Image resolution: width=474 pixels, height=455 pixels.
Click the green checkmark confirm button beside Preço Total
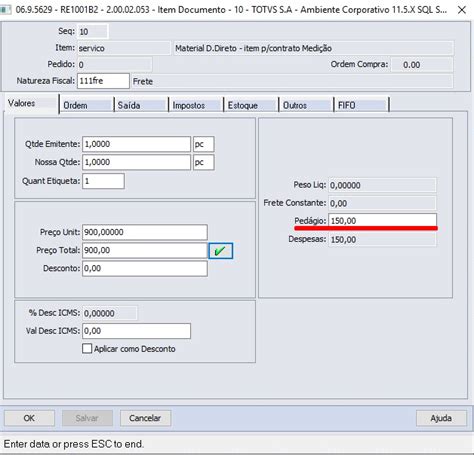pos(221,251)
